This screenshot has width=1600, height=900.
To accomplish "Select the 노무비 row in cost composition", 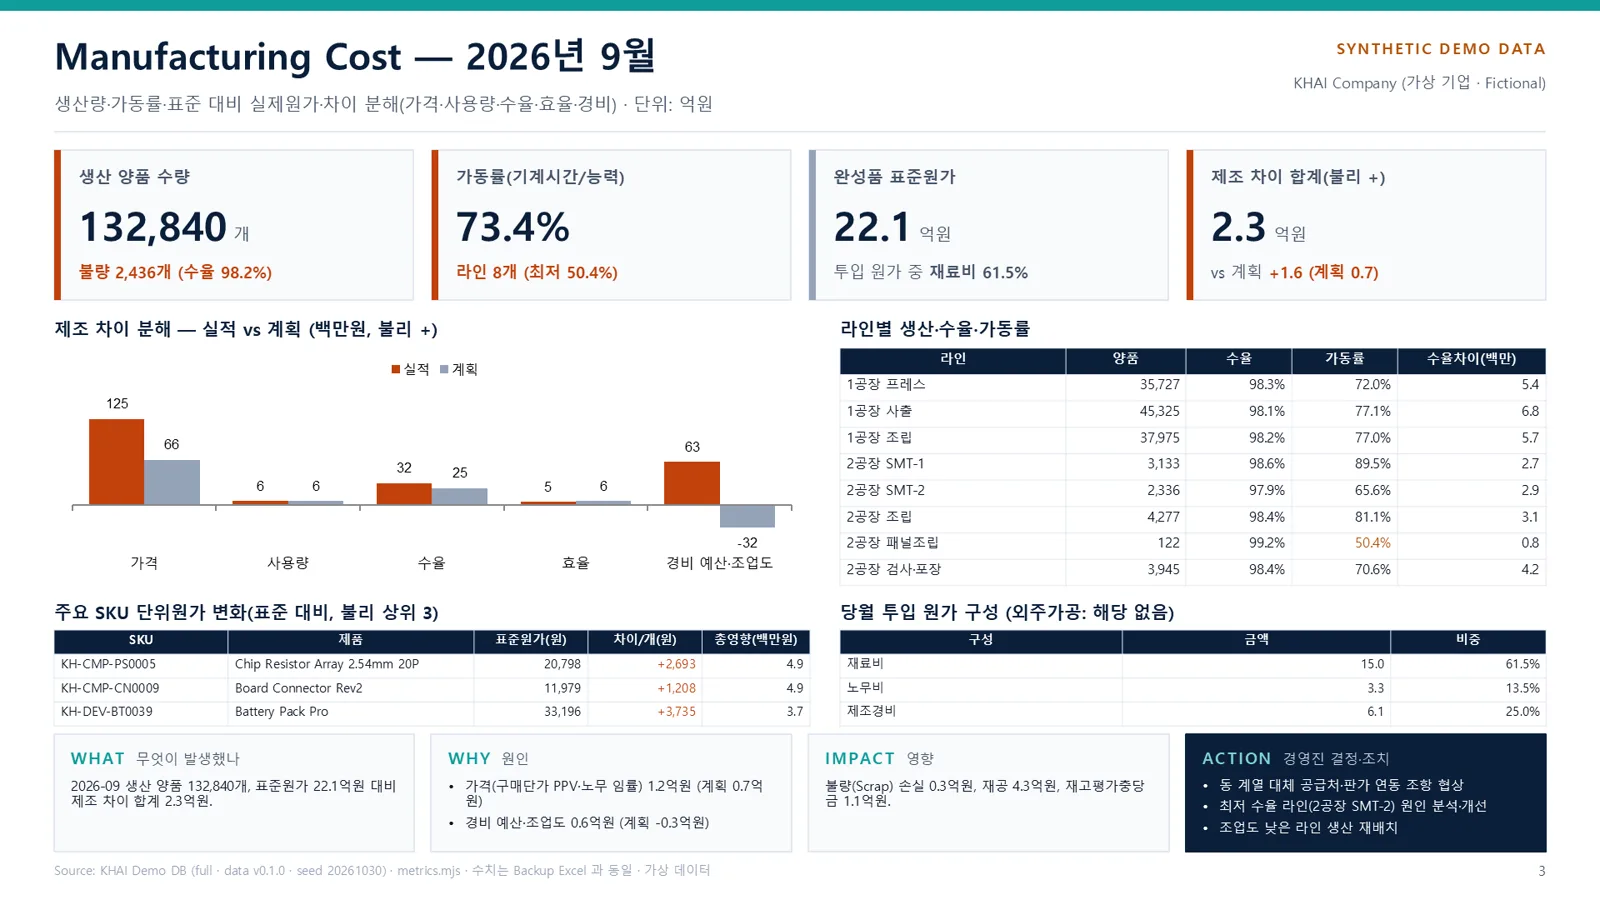I will pos(1193,688).
